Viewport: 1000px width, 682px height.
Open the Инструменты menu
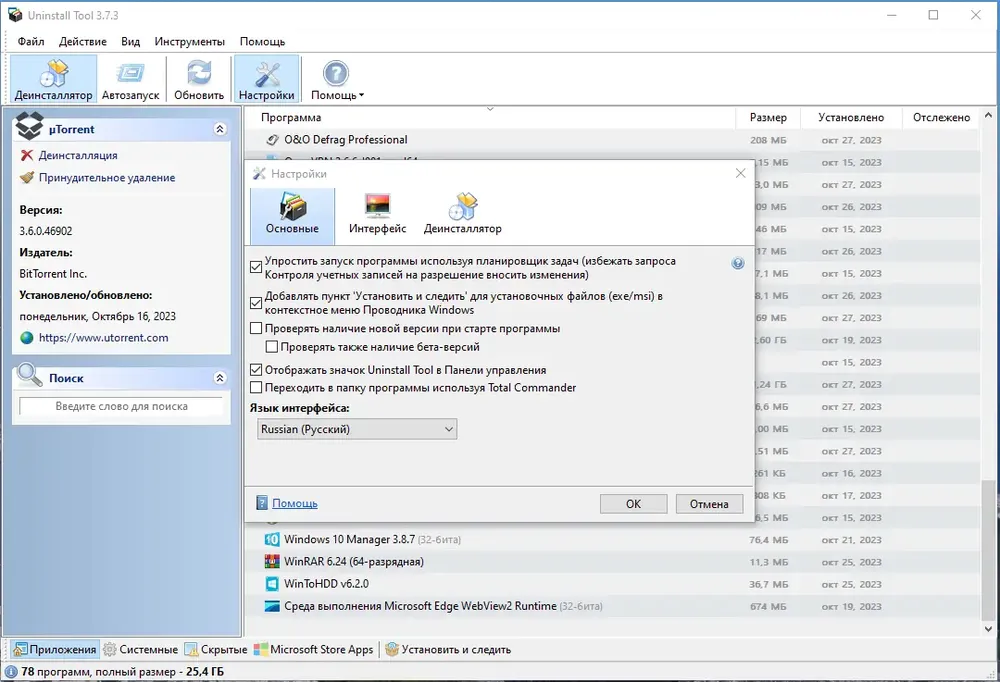point(189,41)
